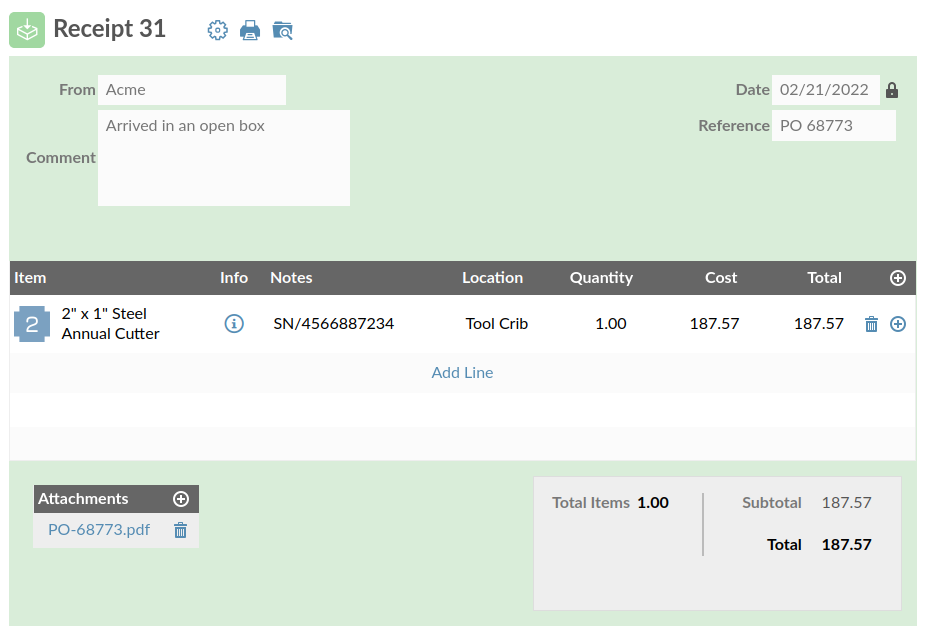The image size is (925, 638).
Task: Click the Cost column header
Action: [721, 278]
